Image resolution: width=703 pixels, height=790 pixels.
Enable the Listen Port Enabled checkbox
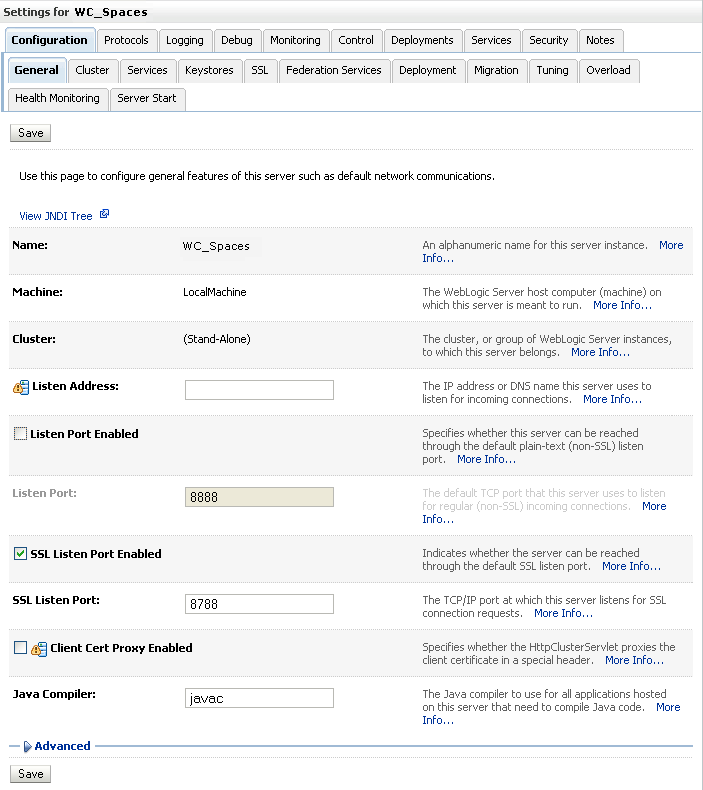(x=21, y=434)
